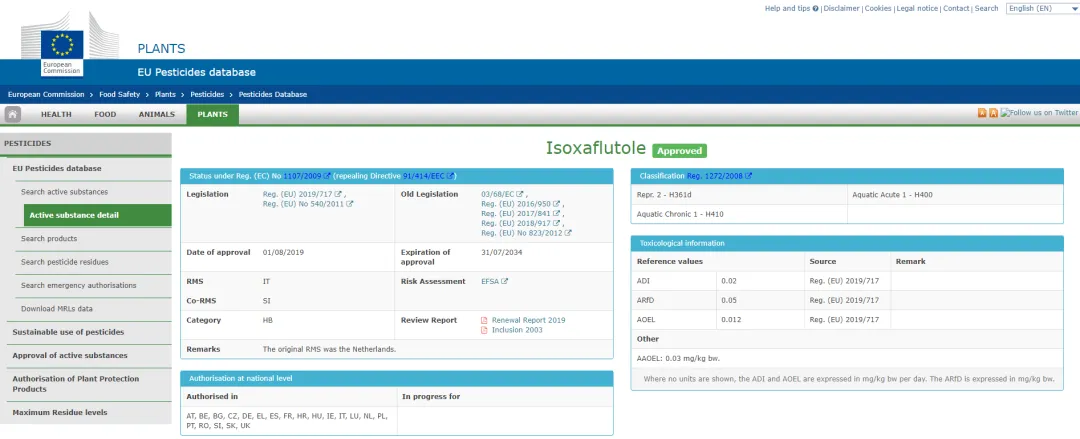Screen dimensions: 1080x439
Task: Open the Contact link
Action: tap(956, 8)
